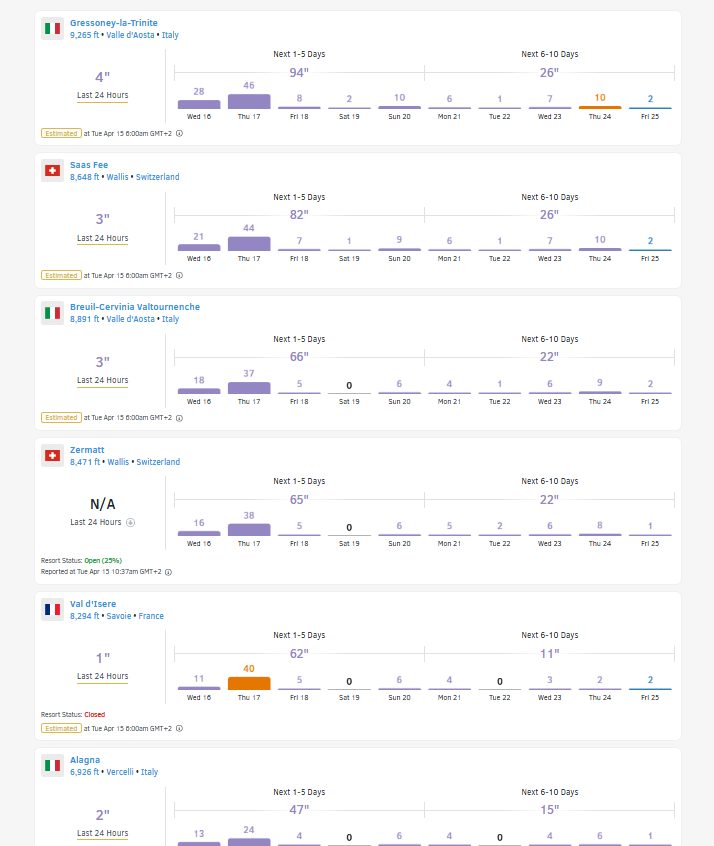The height and width of the screenshot is (846, 714).
Task: Open the Breuil-Cervinia Valtournenche resort page
Action: tap(134, 307)
